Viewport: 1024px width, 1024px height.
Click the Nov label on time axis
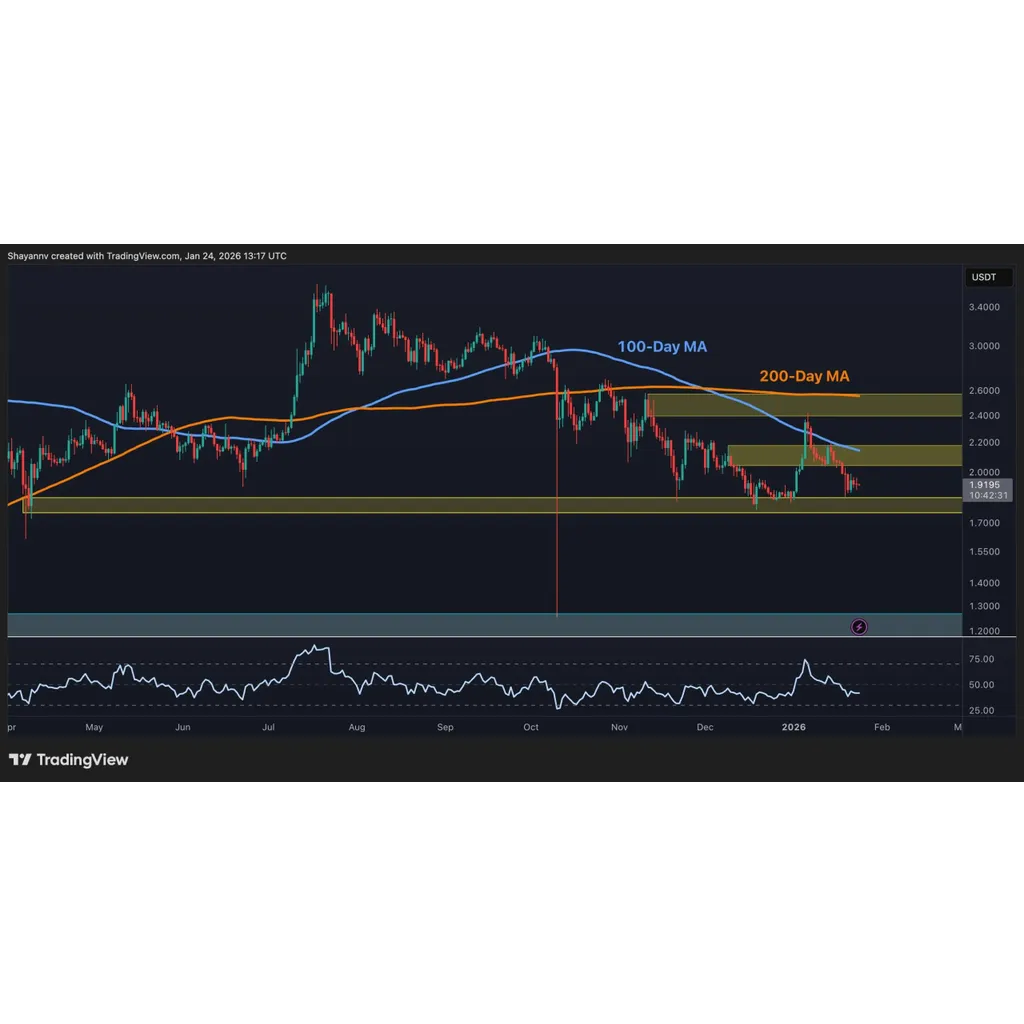point(619,727)
